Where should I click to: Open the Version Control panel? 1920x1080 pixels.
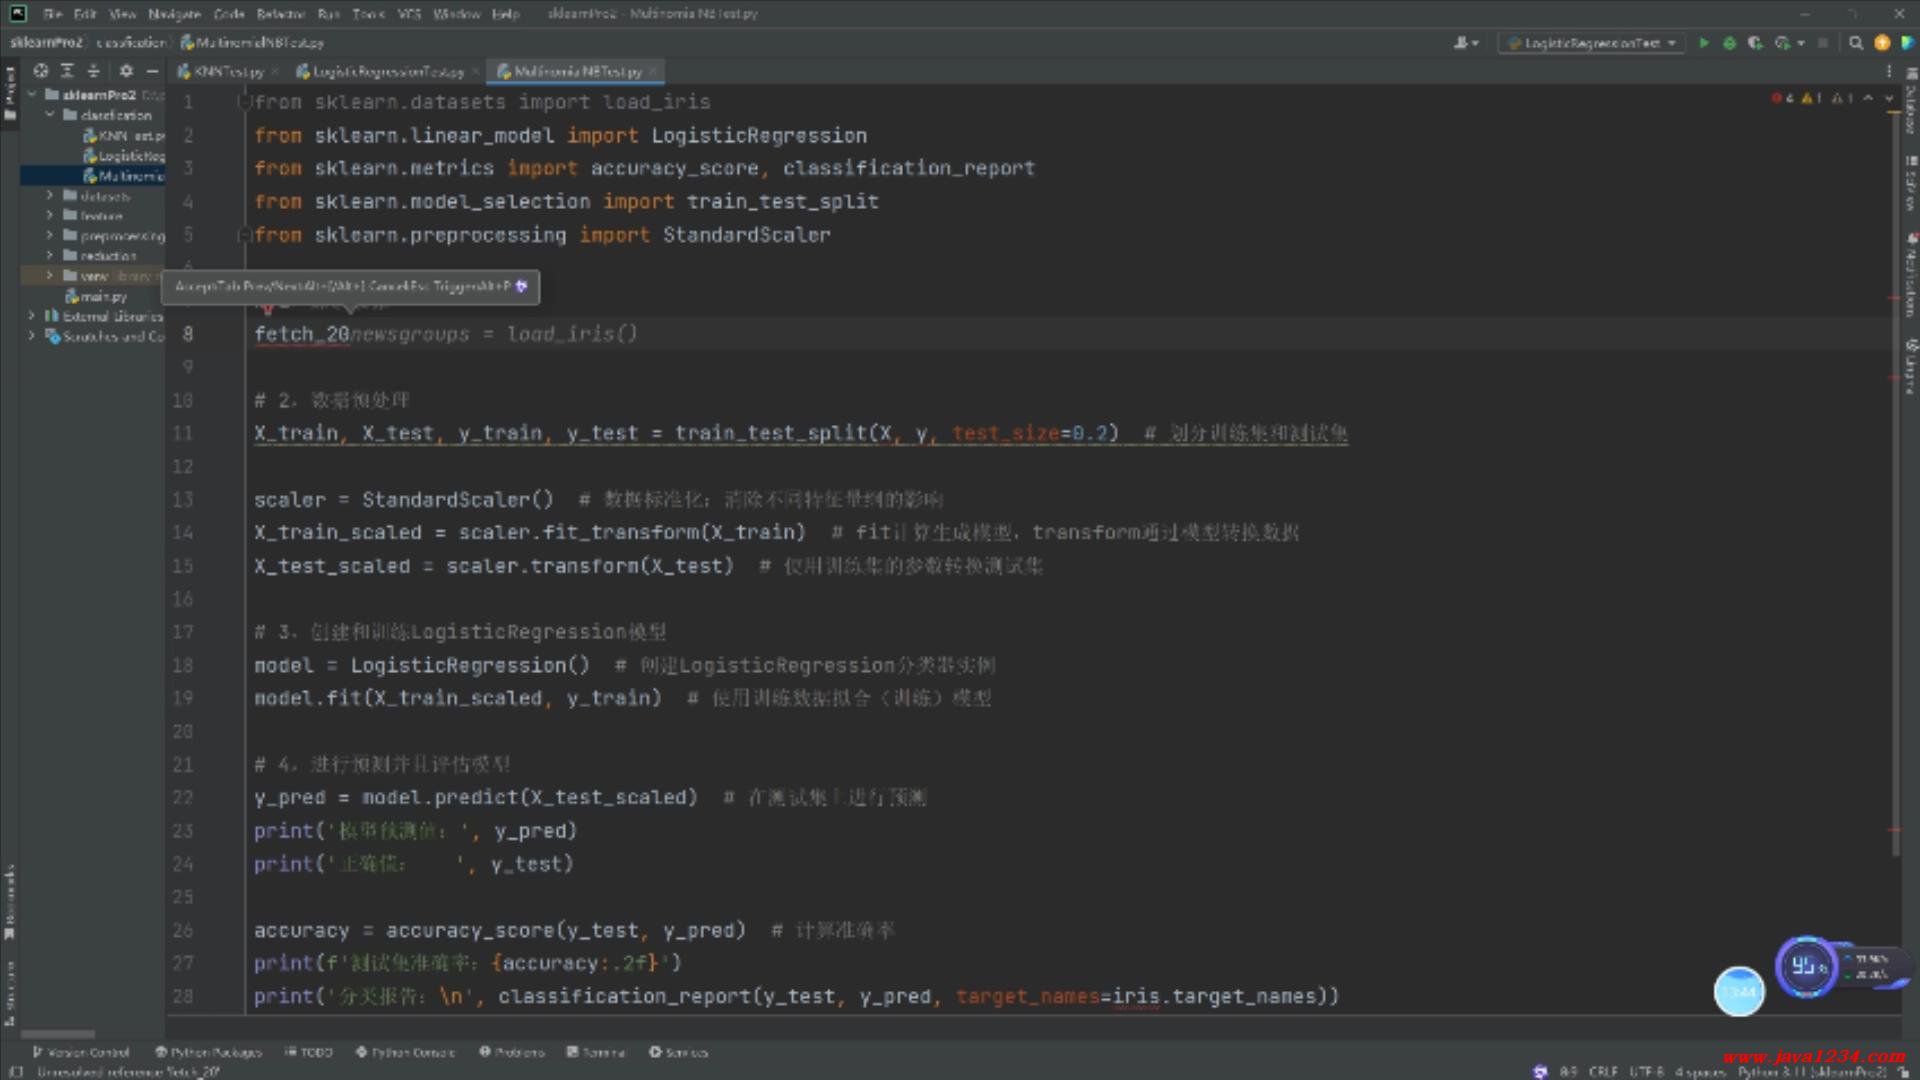coord(80,1052)
